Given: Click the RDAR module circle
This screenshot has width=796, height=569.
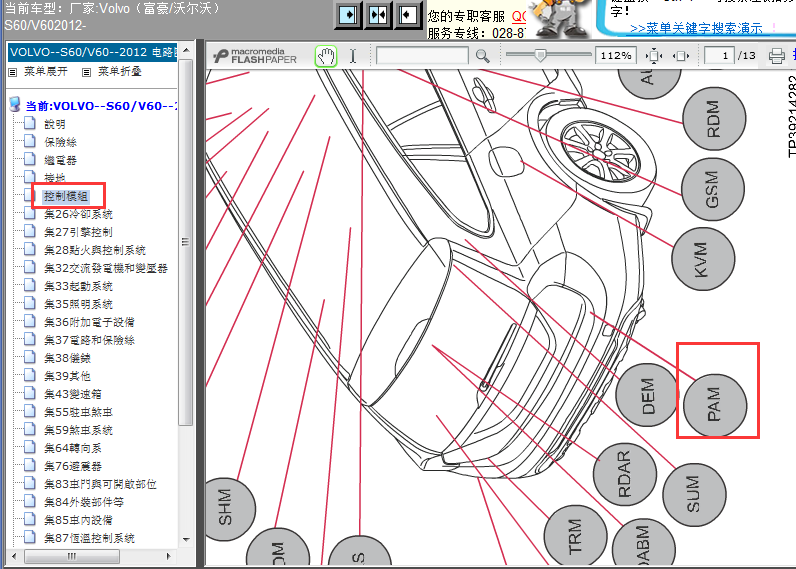Looking at the screenshot, I should coord(624,474).
